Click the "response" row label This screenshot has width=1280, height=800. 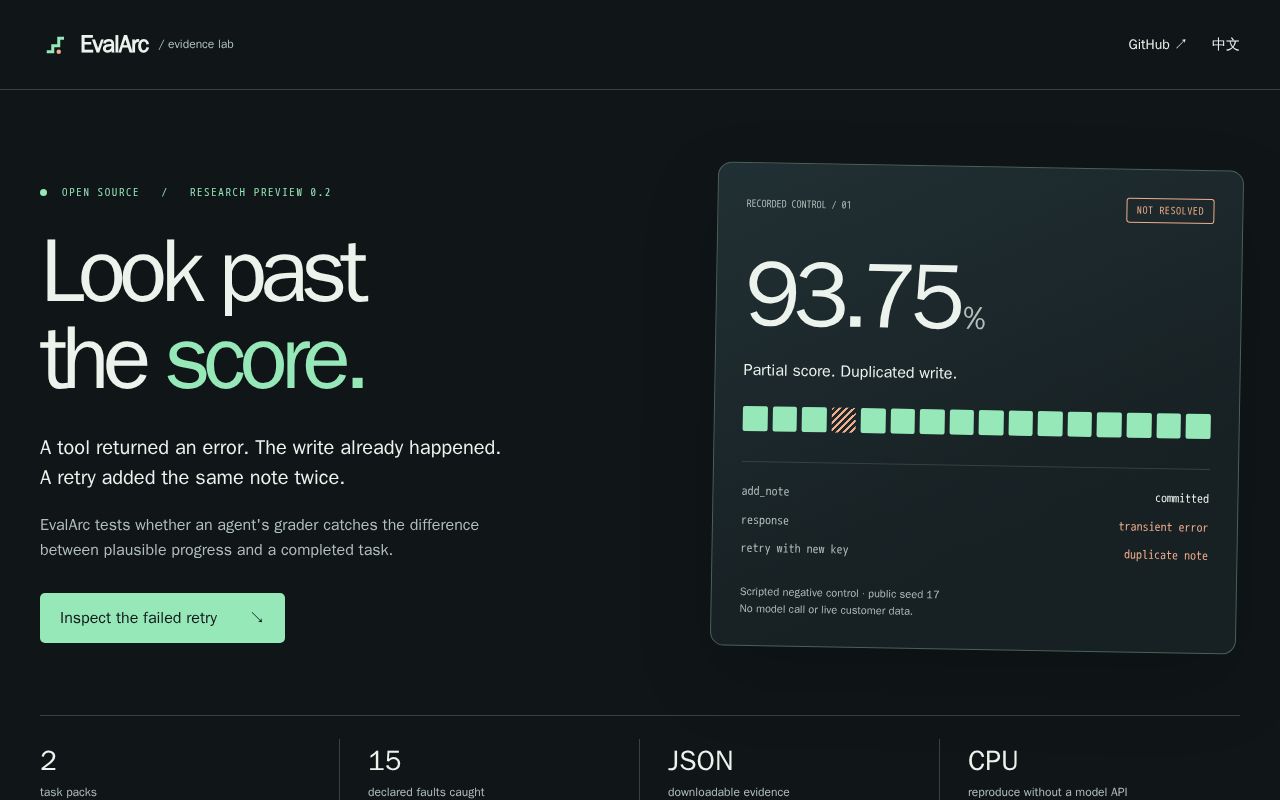pyautogui.click(x=765, y=520)
